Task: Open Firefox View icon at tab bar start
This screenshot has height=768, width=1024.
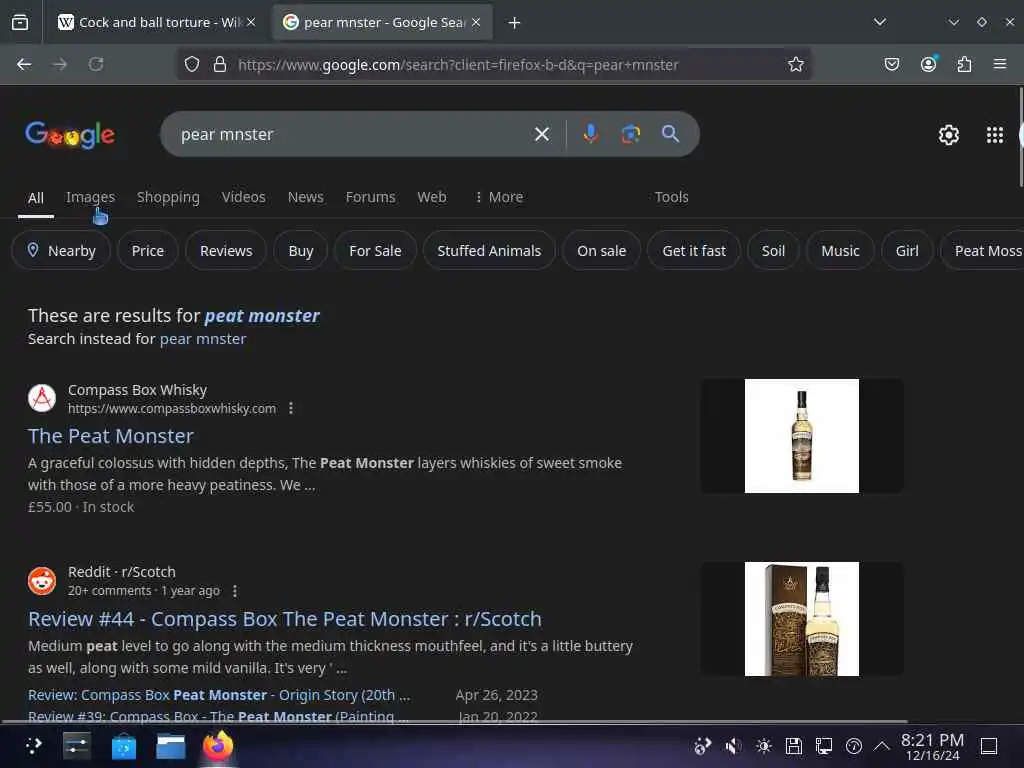Action: pos(20,22)
